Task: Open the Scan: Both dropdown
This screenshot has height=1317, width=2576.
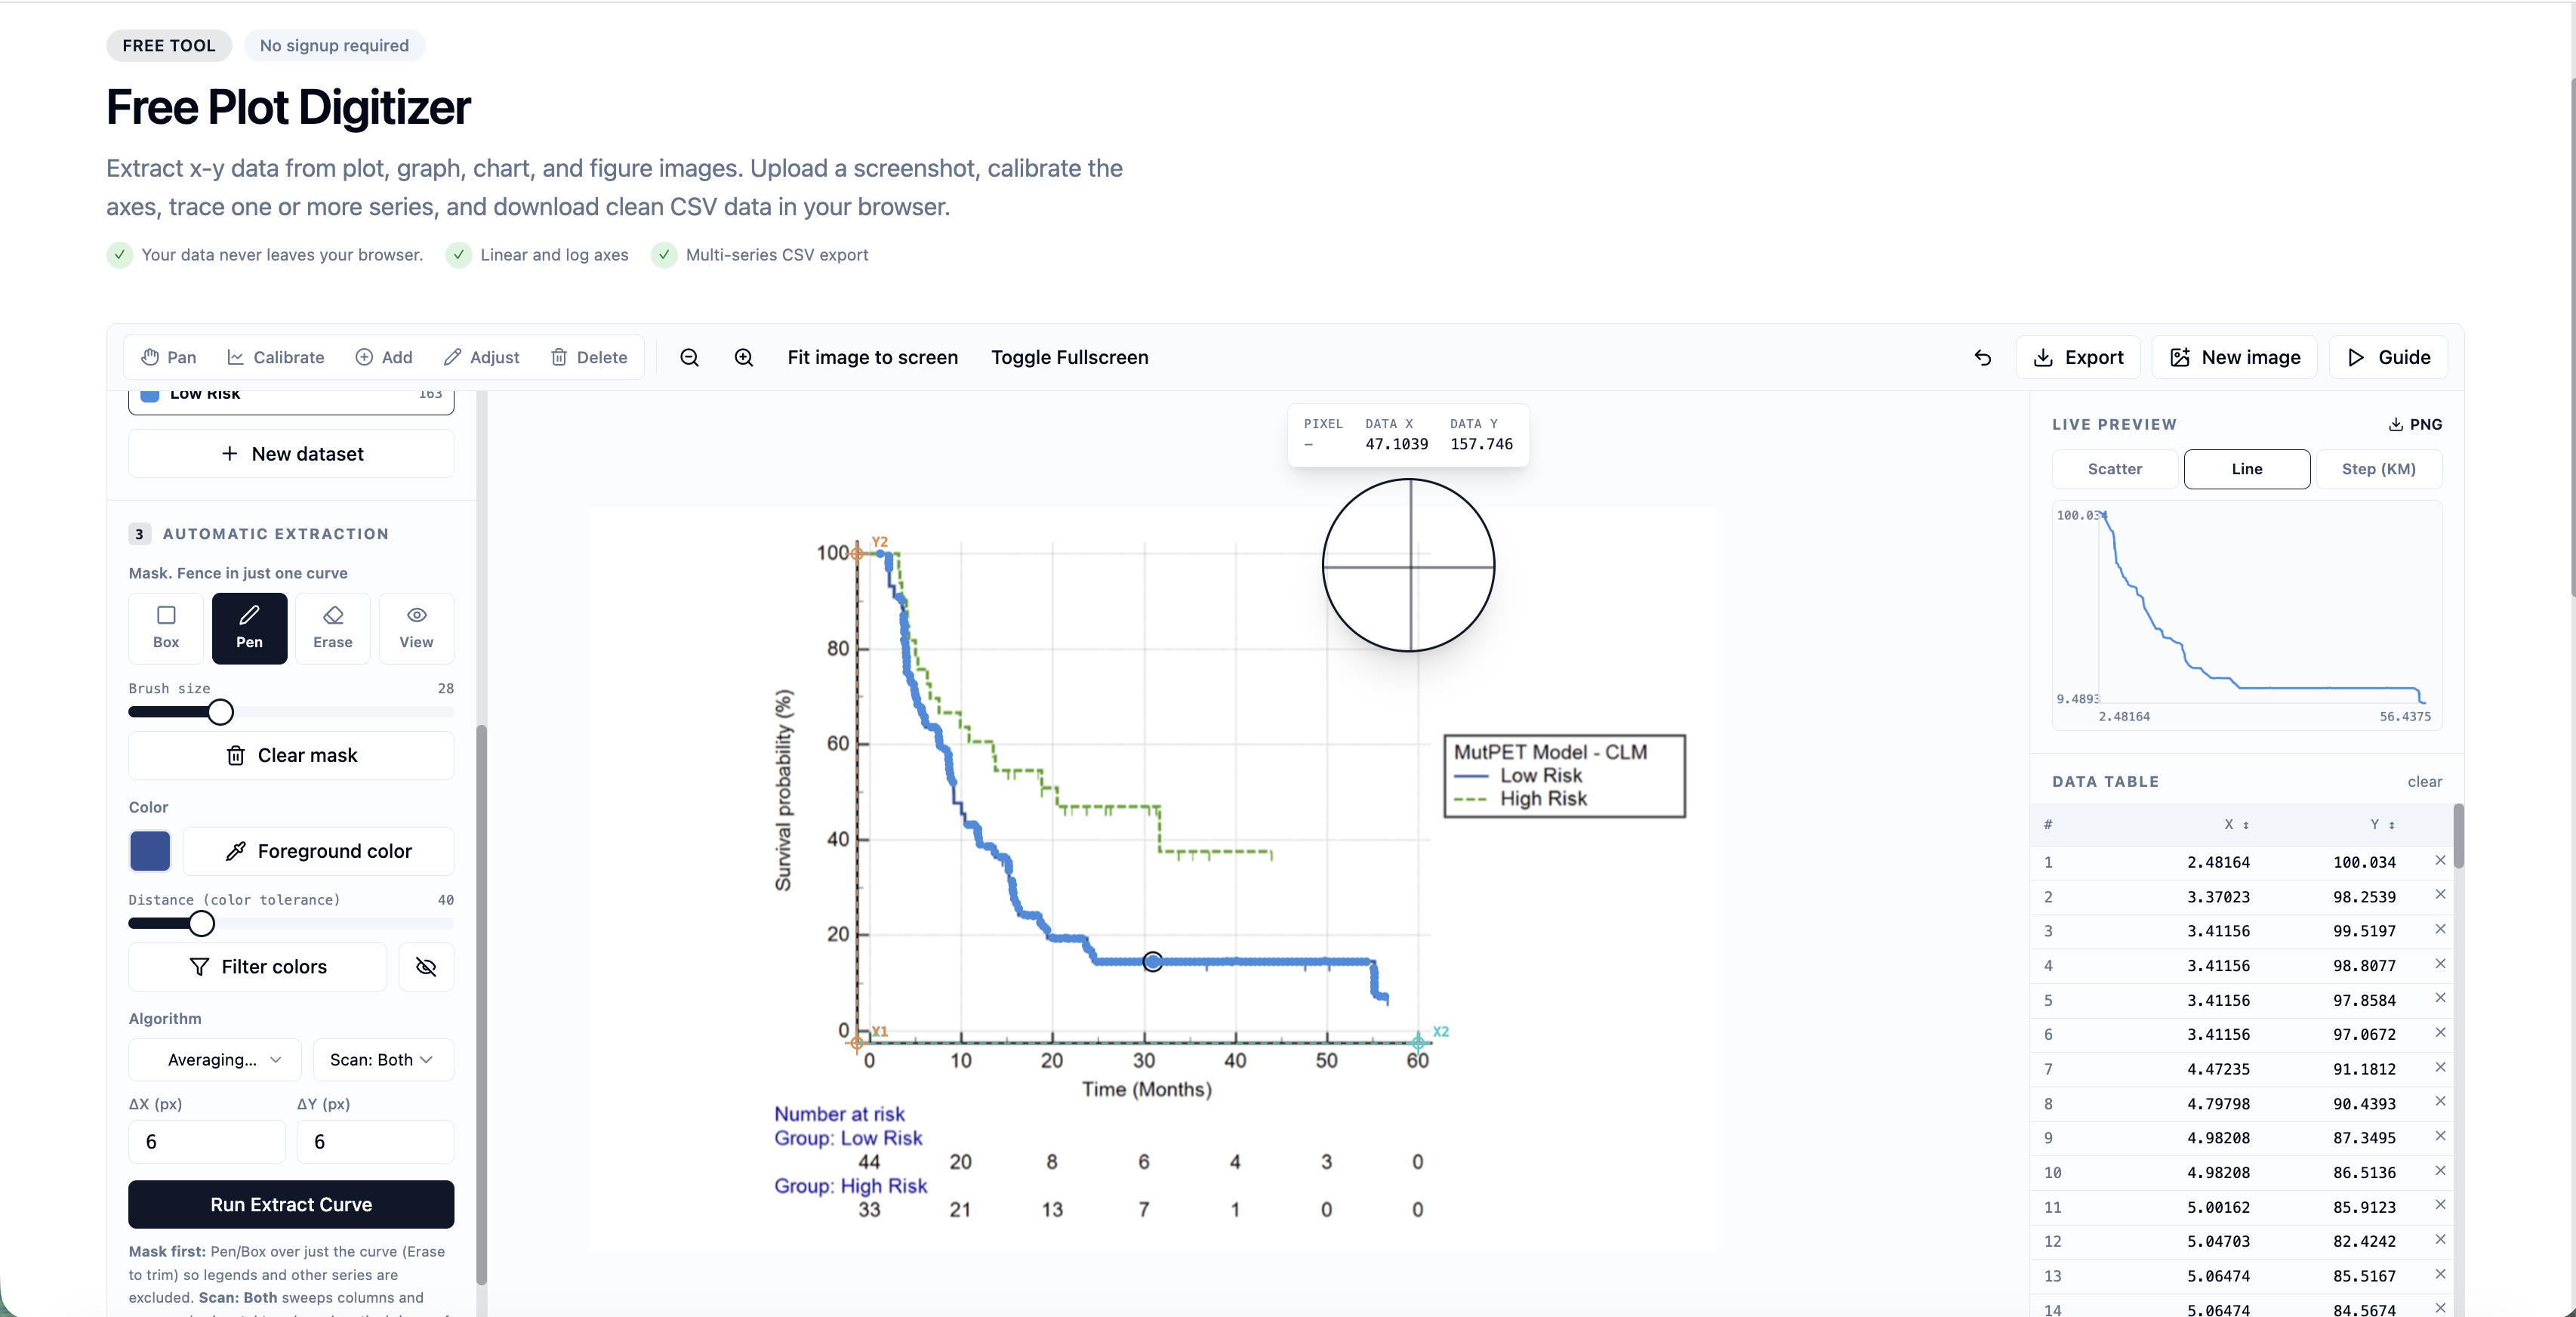Action: click(383, 1060)
